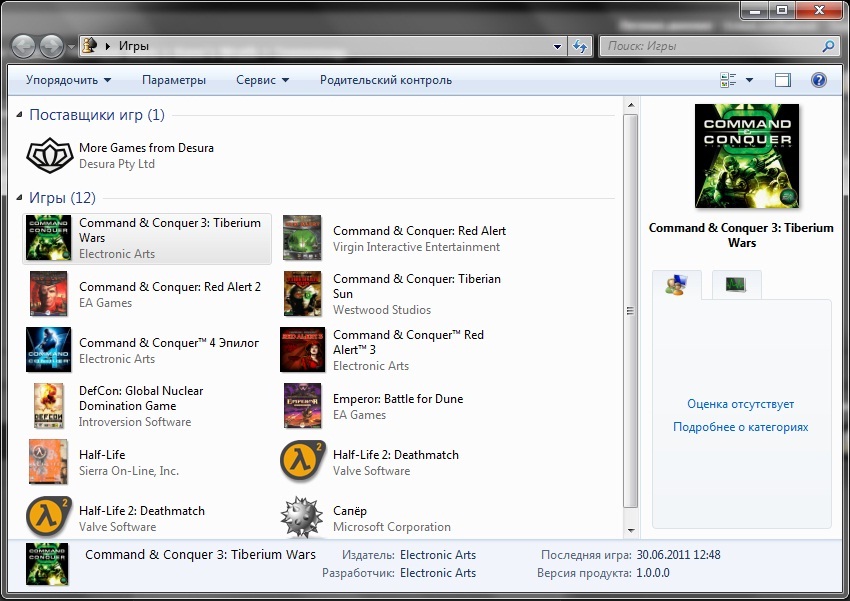
Task: Select the Red Alert 3 cover icon
Action: click(x=302, y=350)
